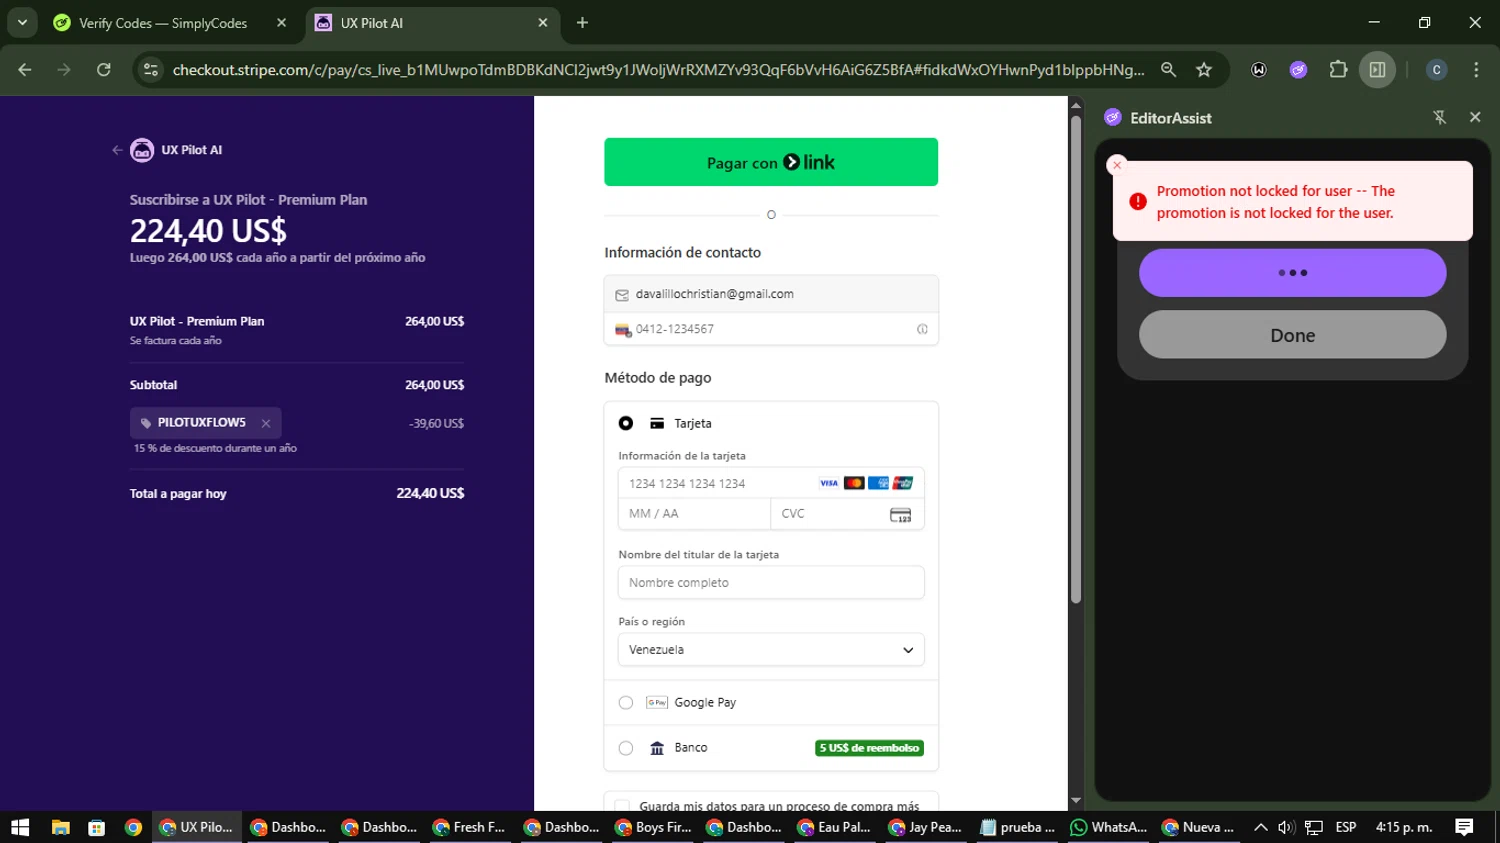Open Windows Start menu
Image resolution: width=1500 pixels, height=843 pixels.
pyautogui.click(x=20, y=827)
